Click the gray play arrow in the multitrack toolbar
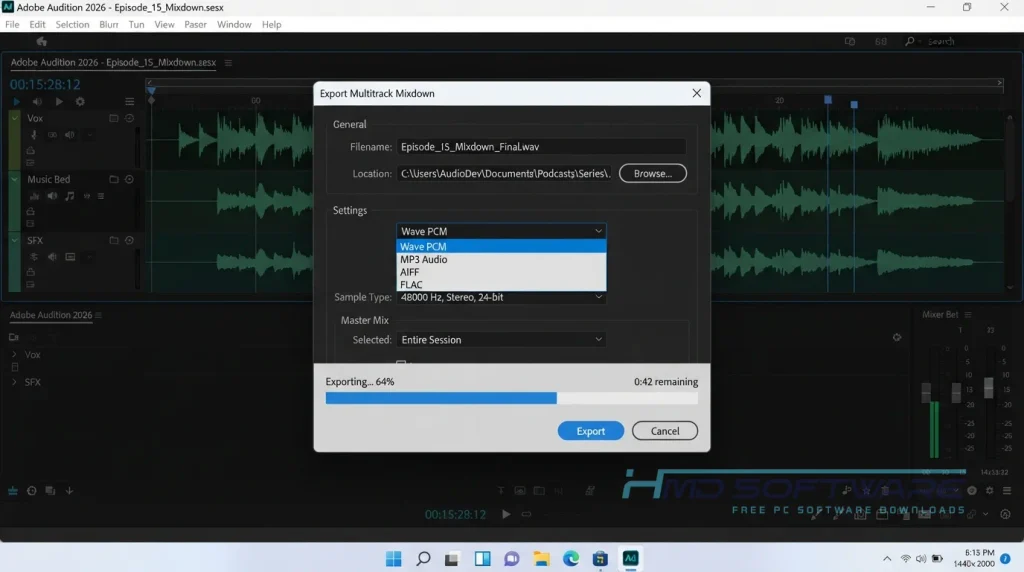The height and width of the screenshot is (572, 1024). pyautogui.click(x=59, y=101)
